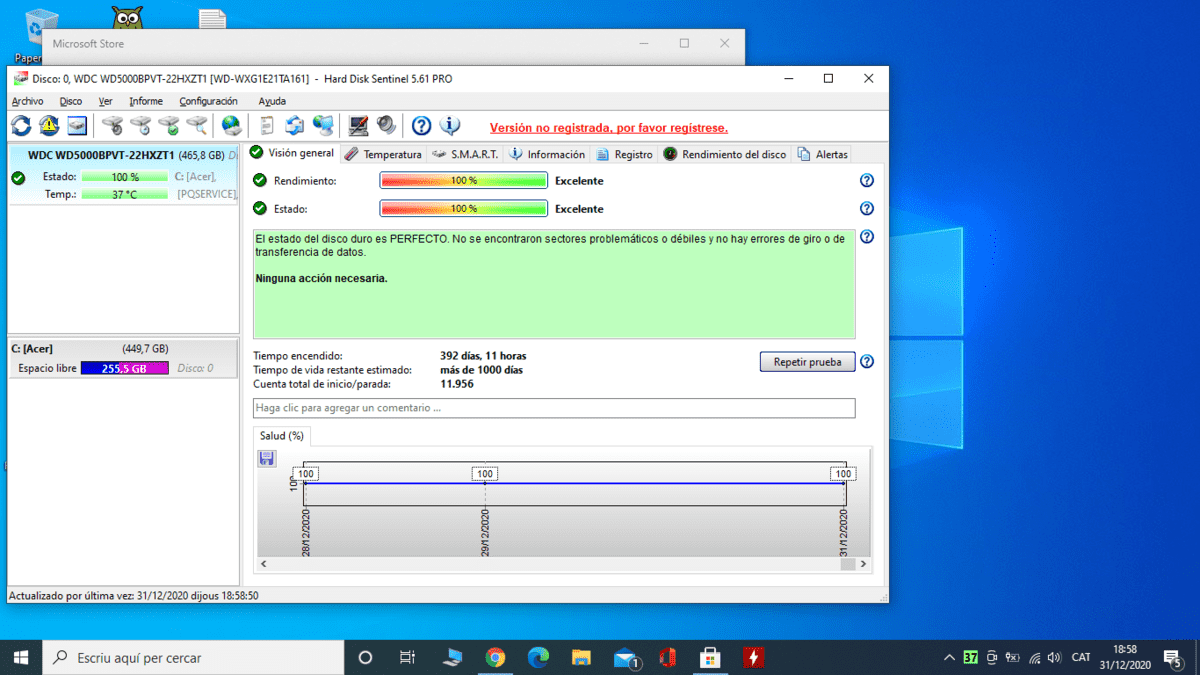The image size is (1200, 675).
Task: Click the Windows search box in taskbar
Action: click(192, 657)
